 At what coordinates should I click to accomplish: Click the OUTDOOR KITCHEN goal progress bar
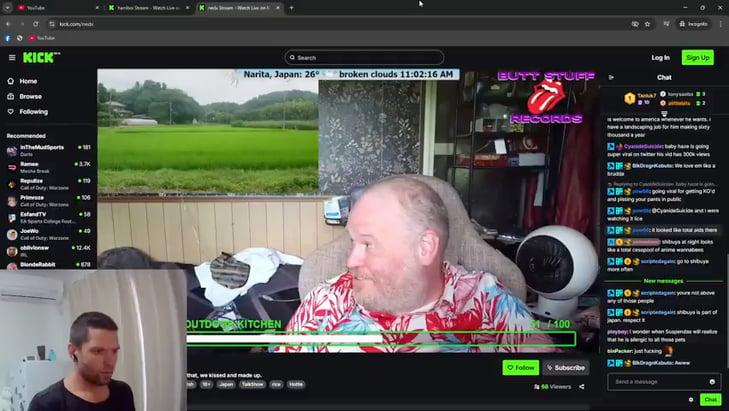[381, 338]
